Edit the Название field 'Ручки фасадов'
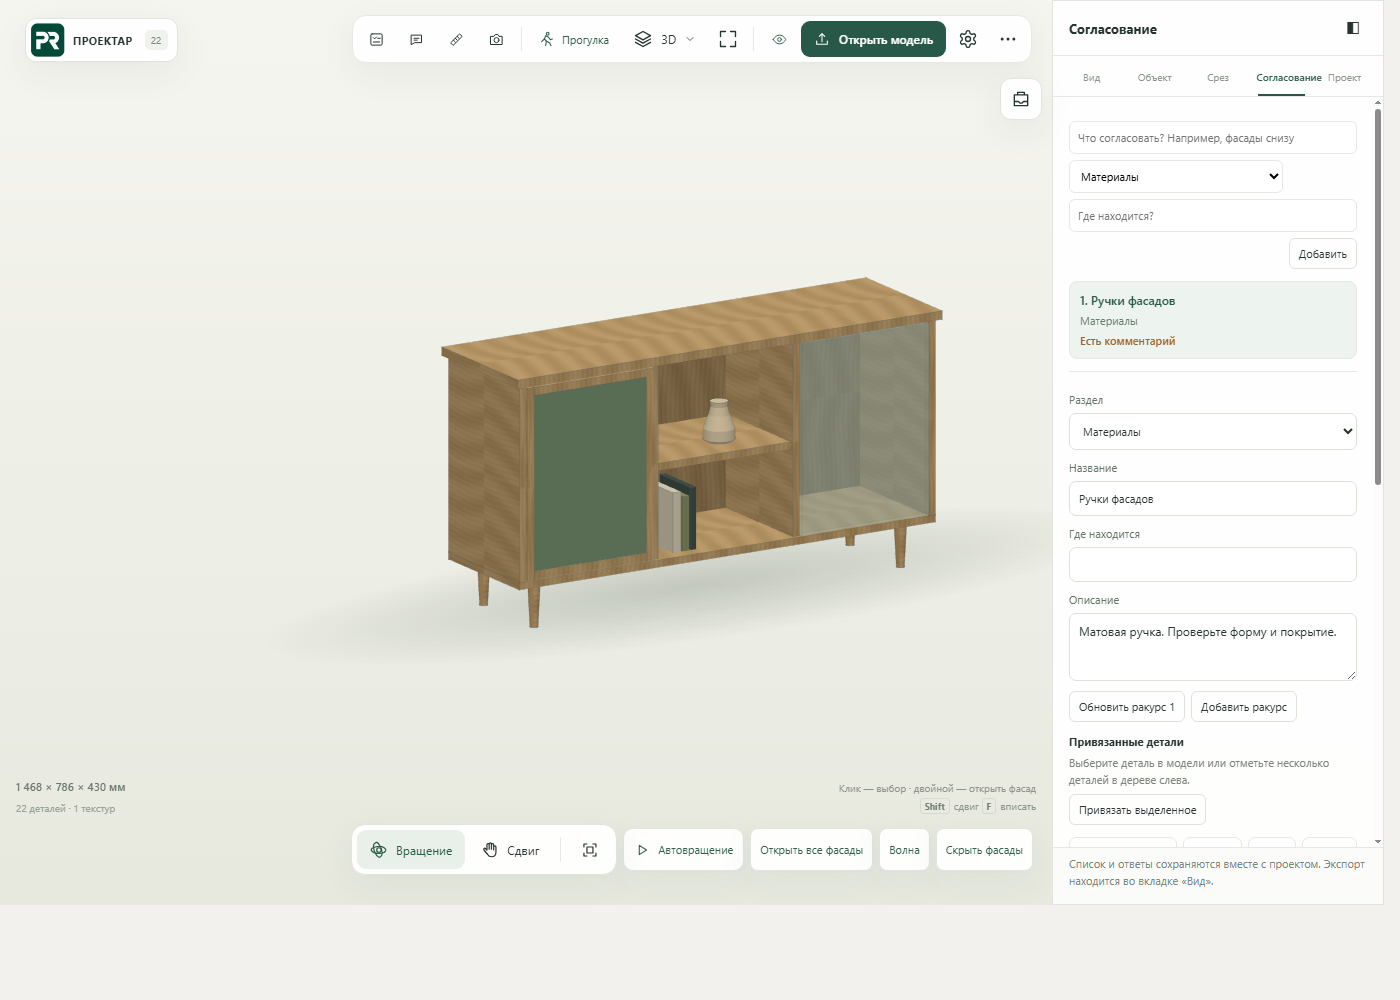Viewport: 1400px width, 1000px height. pos(1212,499)
